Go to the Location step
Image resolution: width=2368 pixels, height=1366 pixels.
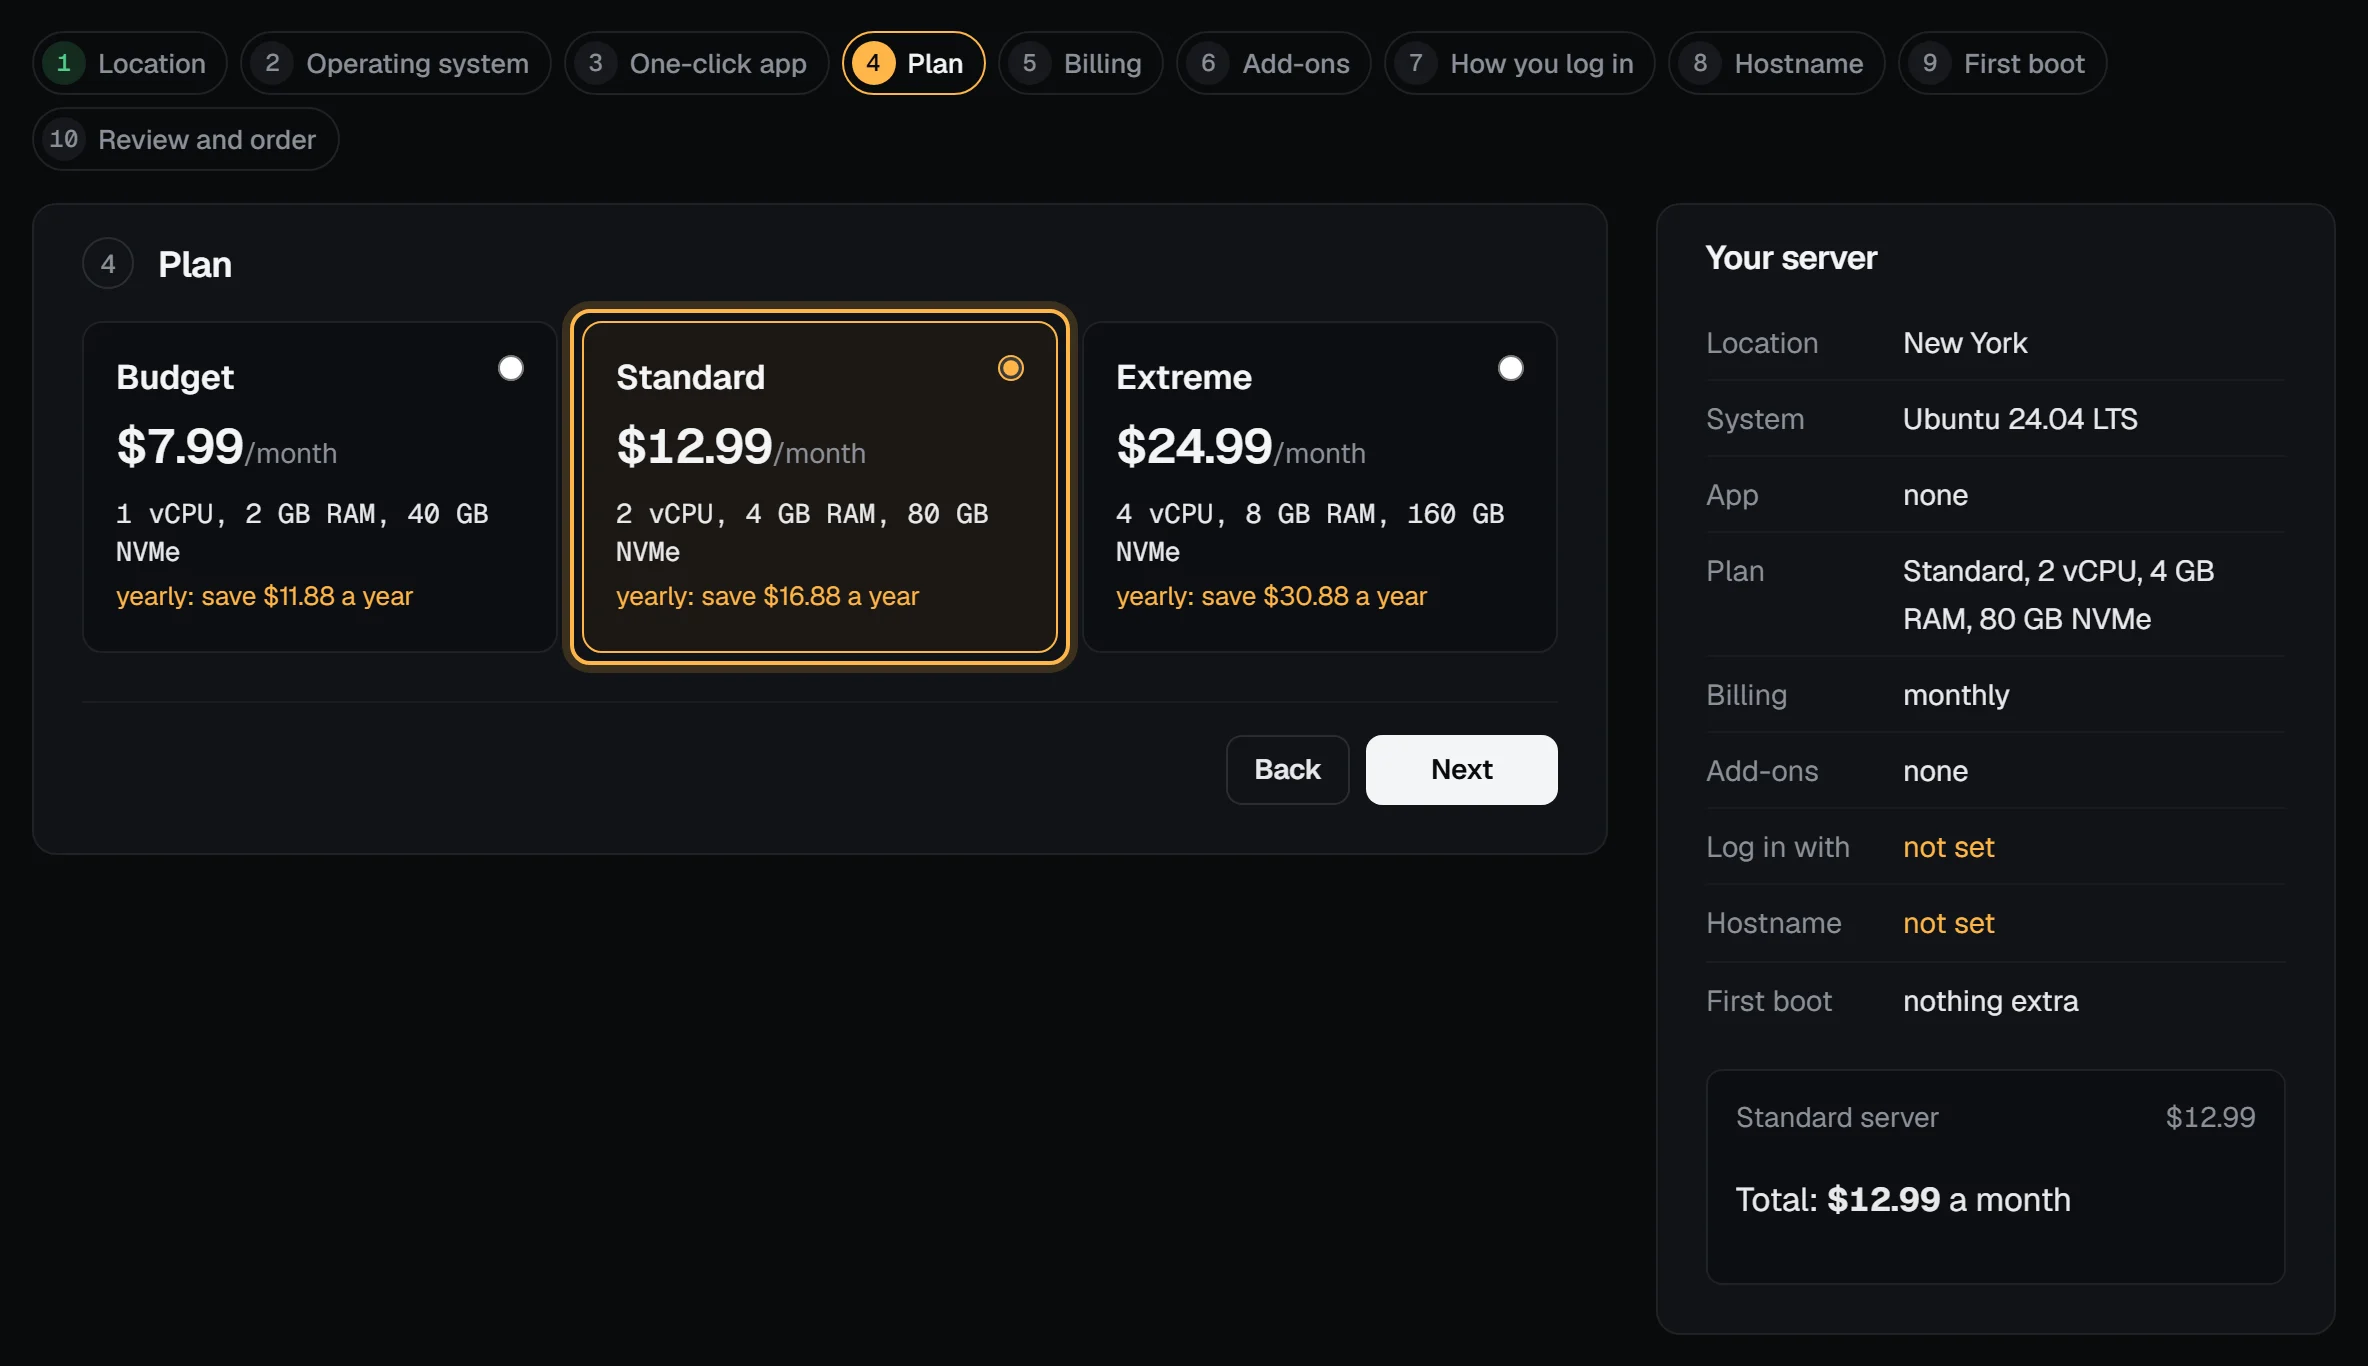(130, 63)
